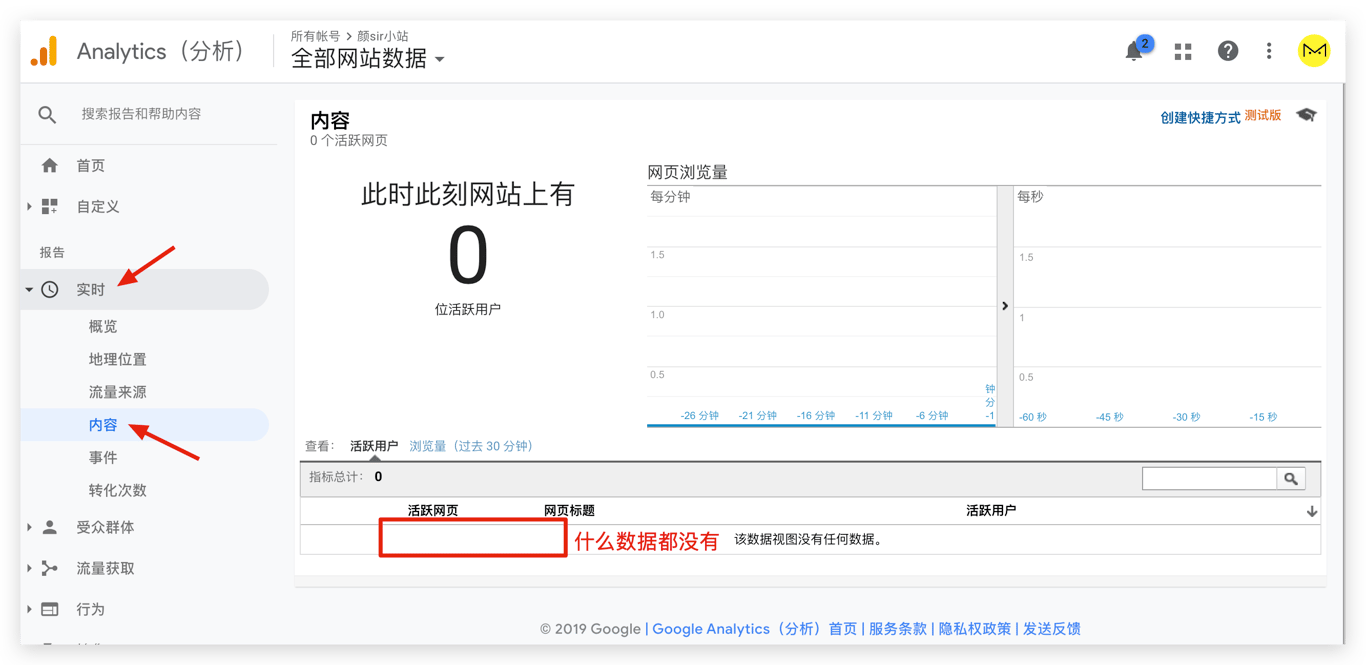1366x665 pixels.
Task: Click the table search magnifier button
Action: 1291,479
